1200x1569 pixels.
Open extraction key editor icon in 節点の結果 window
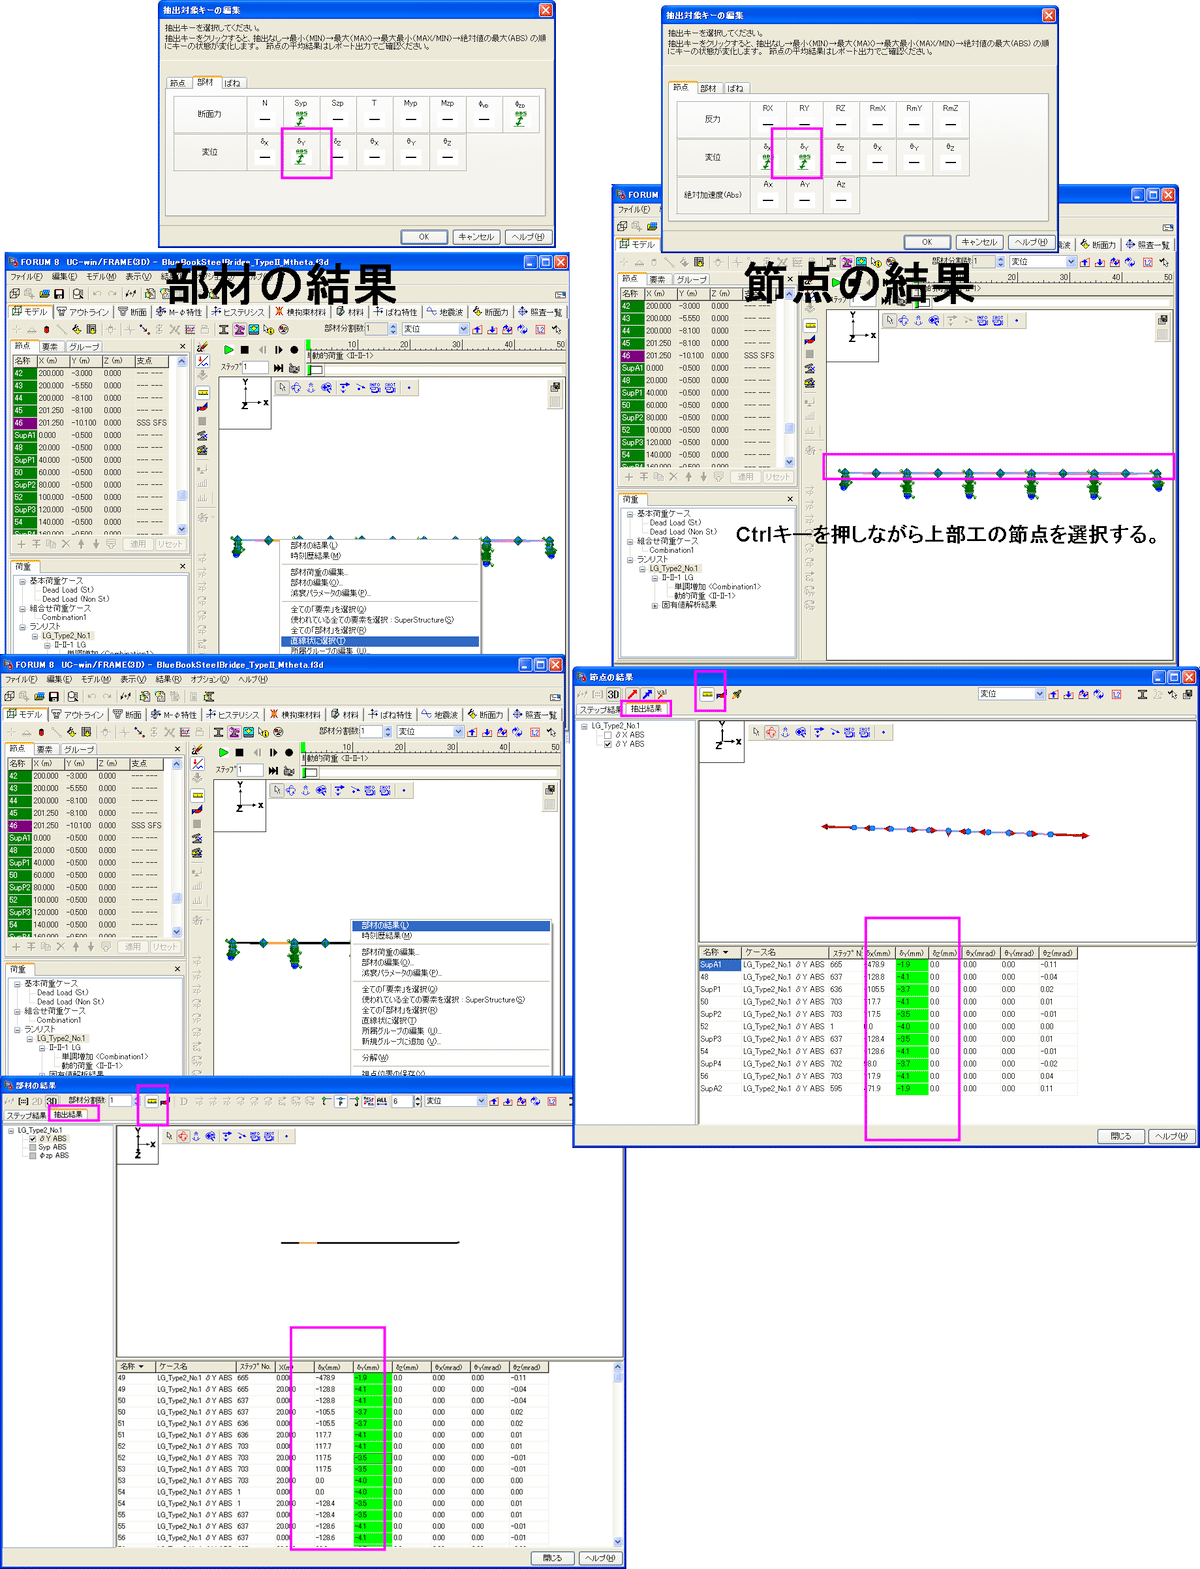click(x=707, y=693)
